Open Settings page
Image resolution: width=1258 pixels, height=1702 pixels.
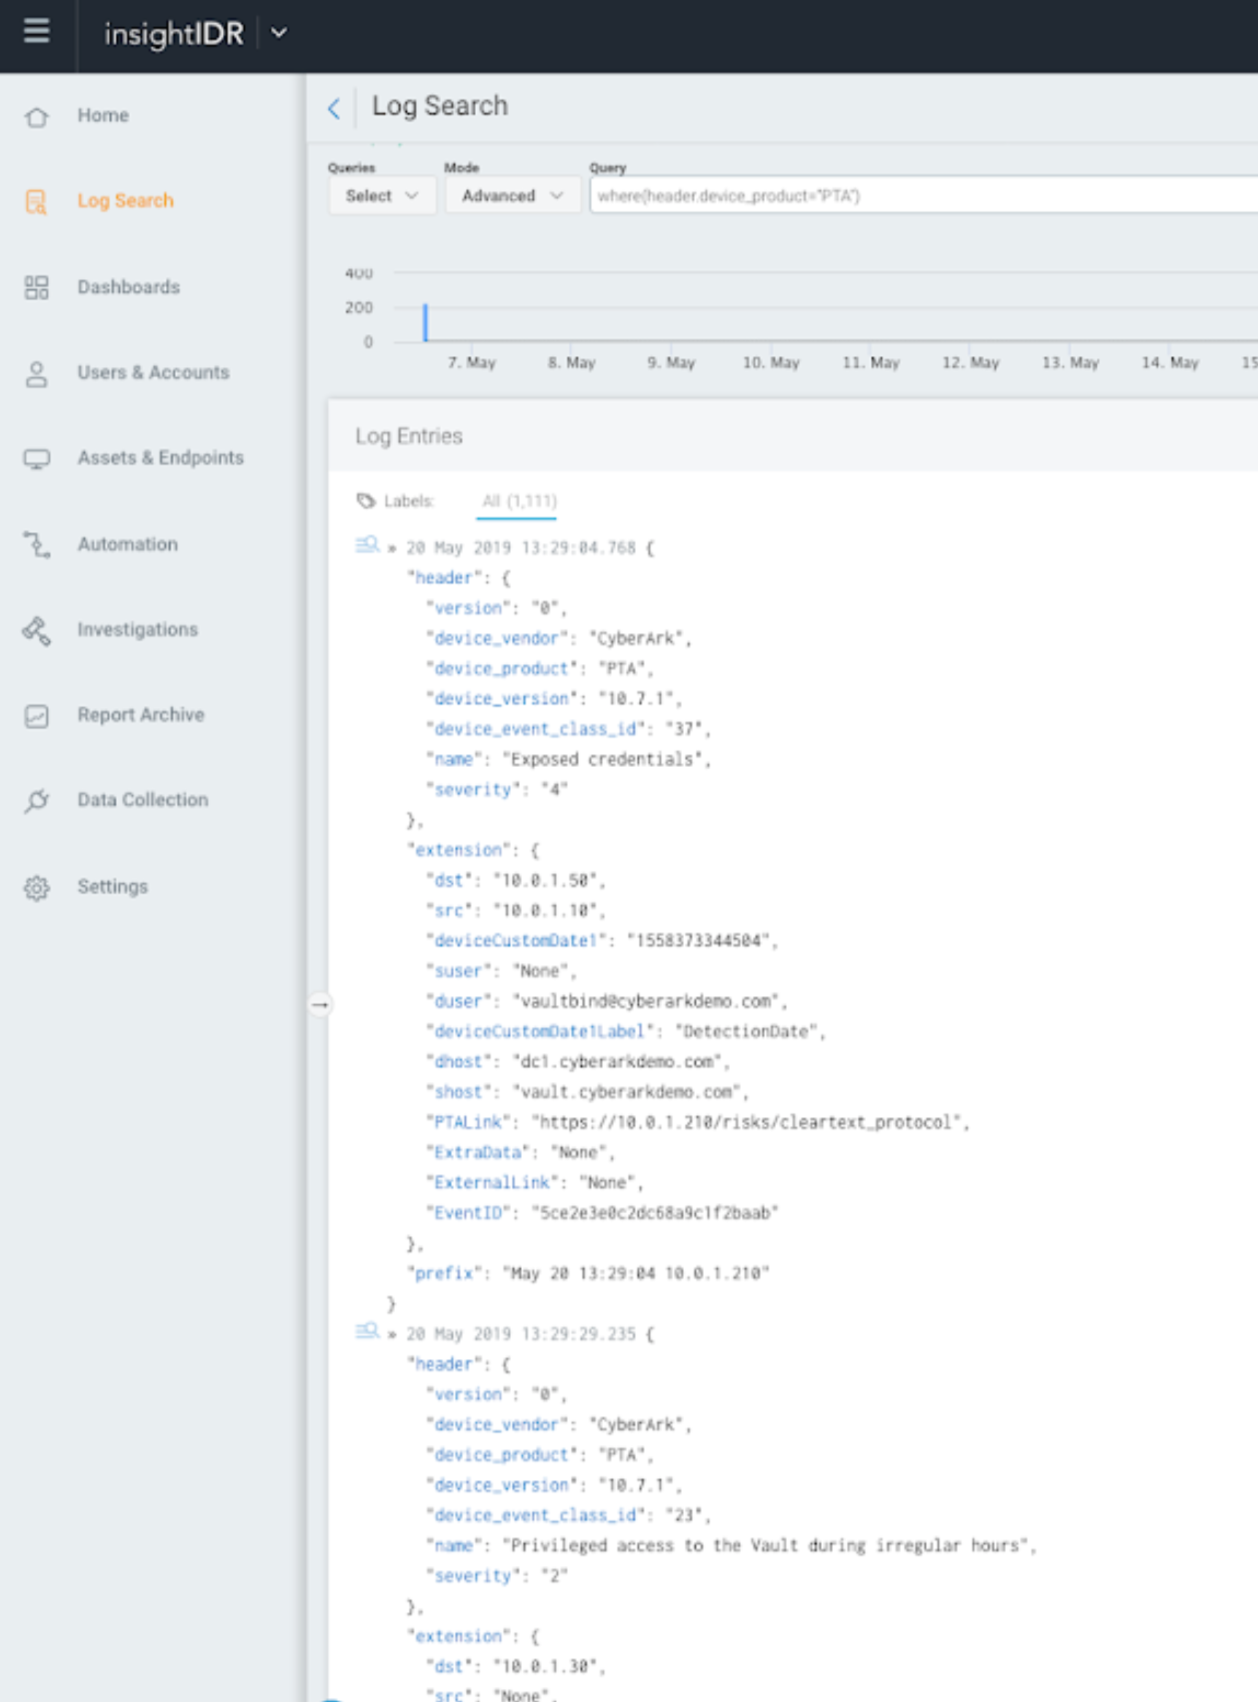coord(112,886)
